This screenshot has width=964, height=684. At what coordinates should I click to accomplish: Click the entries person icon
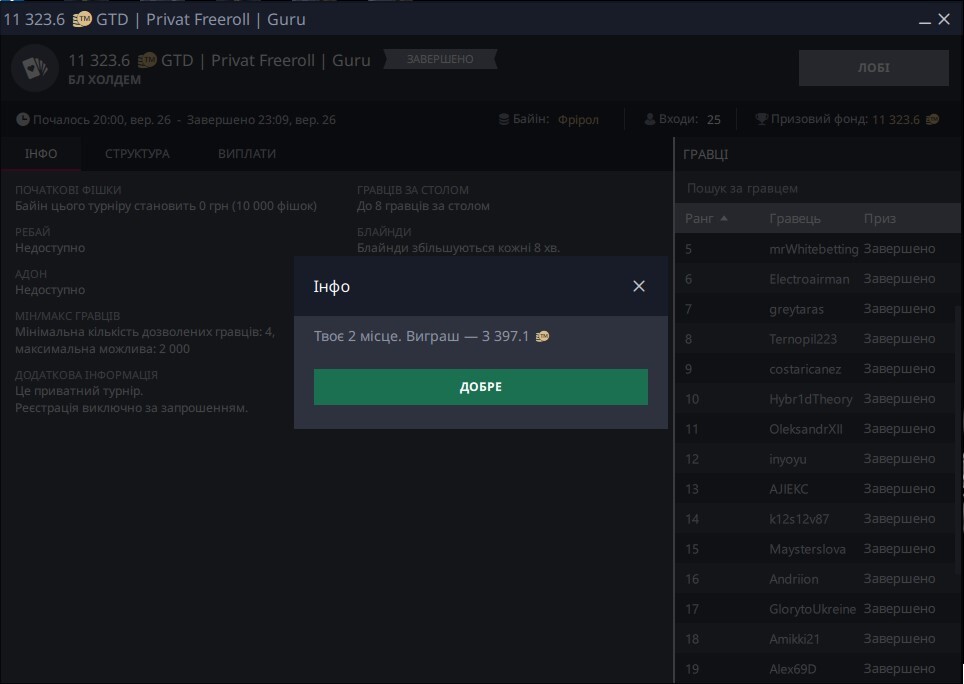(649, 120)
